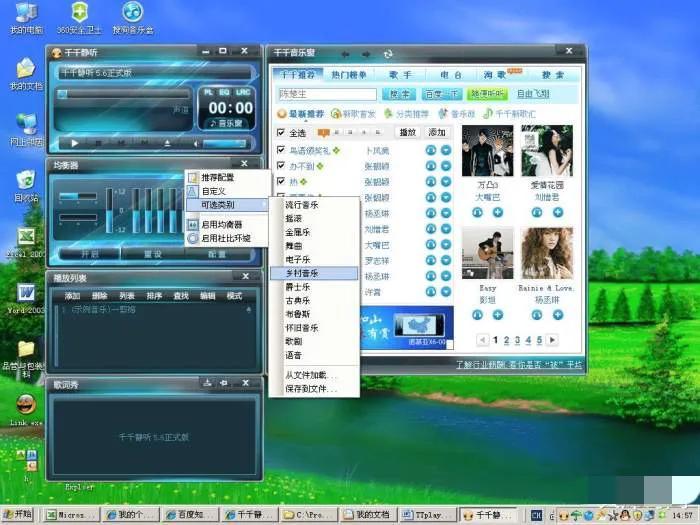
Task: Toggle the LRC lyrics panel indicator
Action: pyautogui.click(x=244, y=92)
